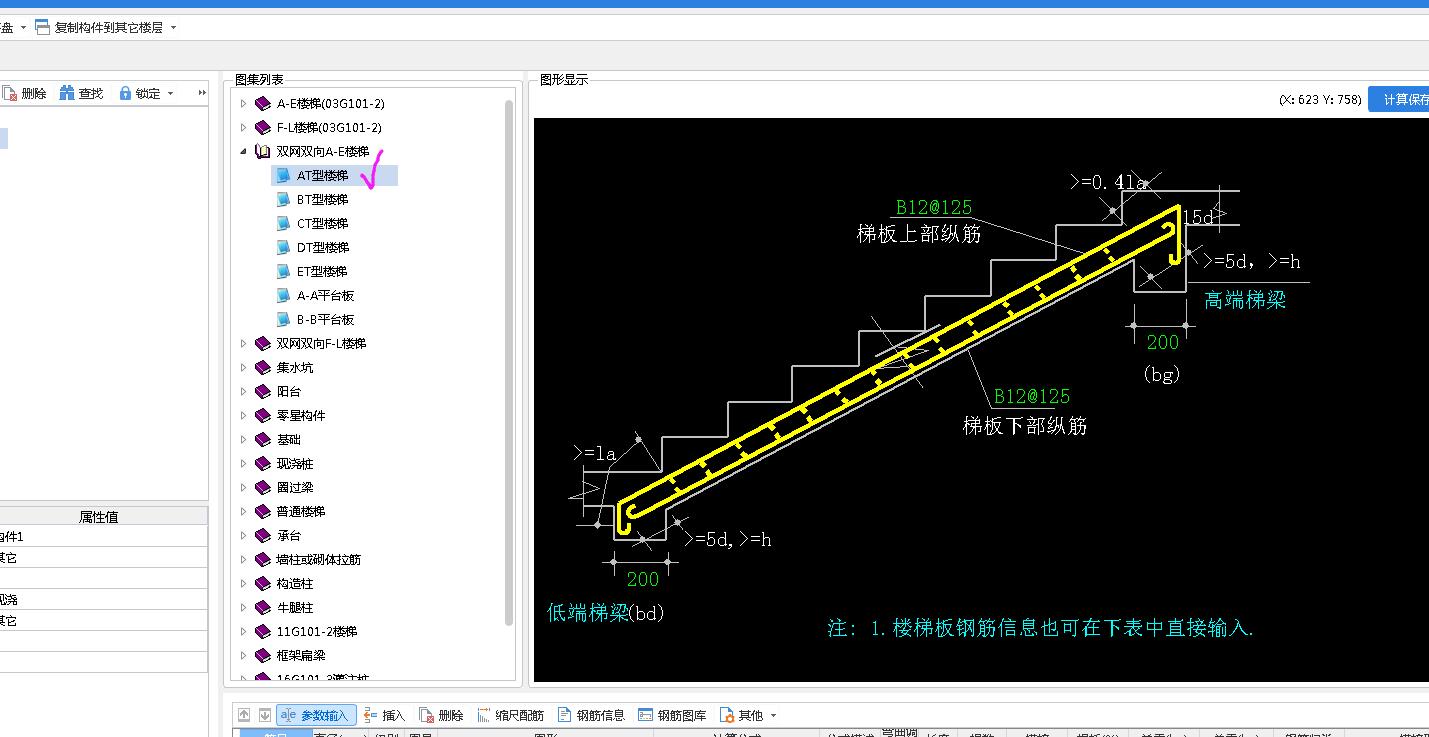The height and width of the screenshot is (737, 1429).
Task: Click the 现浇桩 book icon
Action: pyautogui.click(x=263, y=463)
